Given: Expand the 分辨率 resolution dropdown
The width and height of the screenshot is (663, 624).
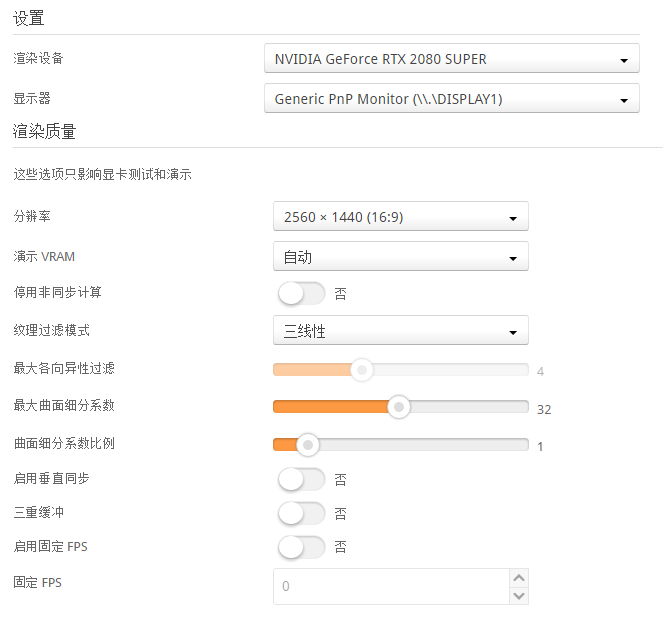Looking at the screenshot, I should [400, 217].
